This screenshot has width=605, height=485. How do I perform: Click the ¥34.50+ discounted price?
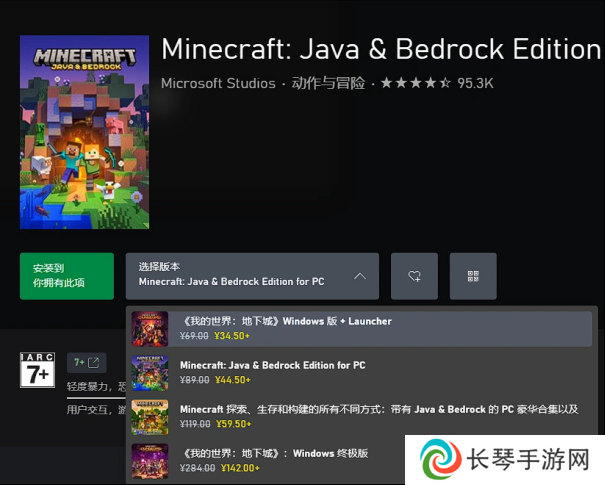click(x=232, y=336)
